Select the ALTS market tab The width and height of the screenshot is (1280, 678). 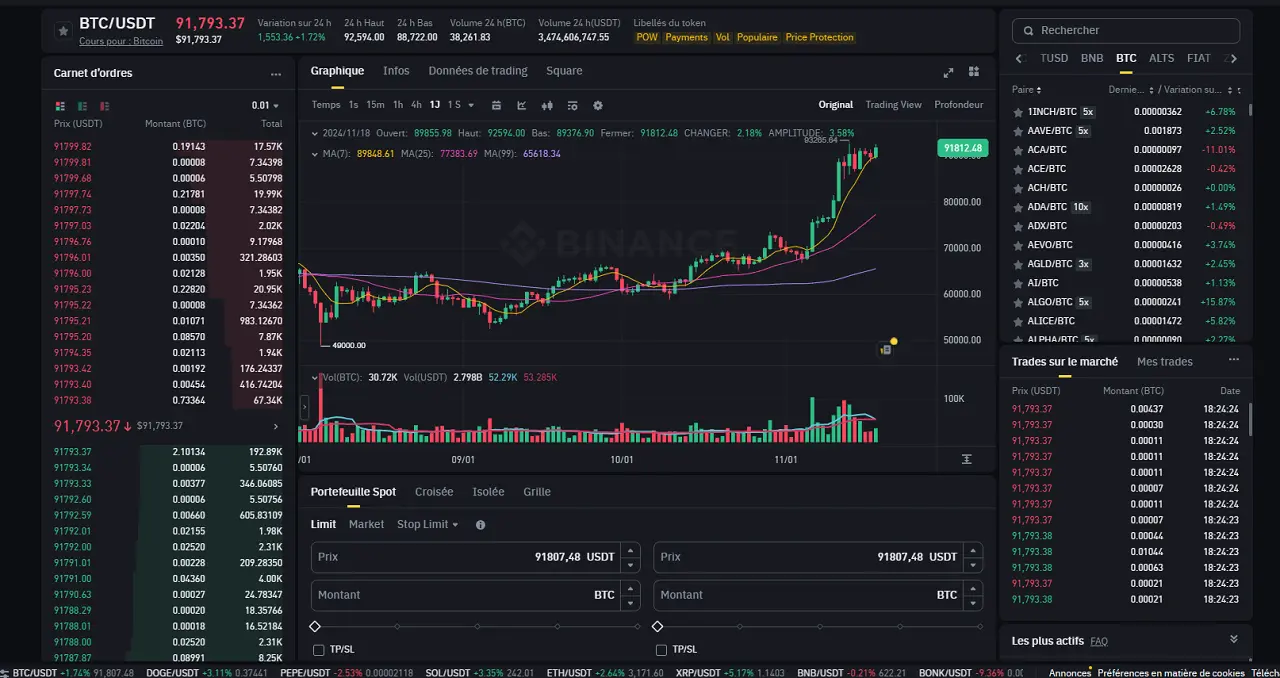[1161, 58]
